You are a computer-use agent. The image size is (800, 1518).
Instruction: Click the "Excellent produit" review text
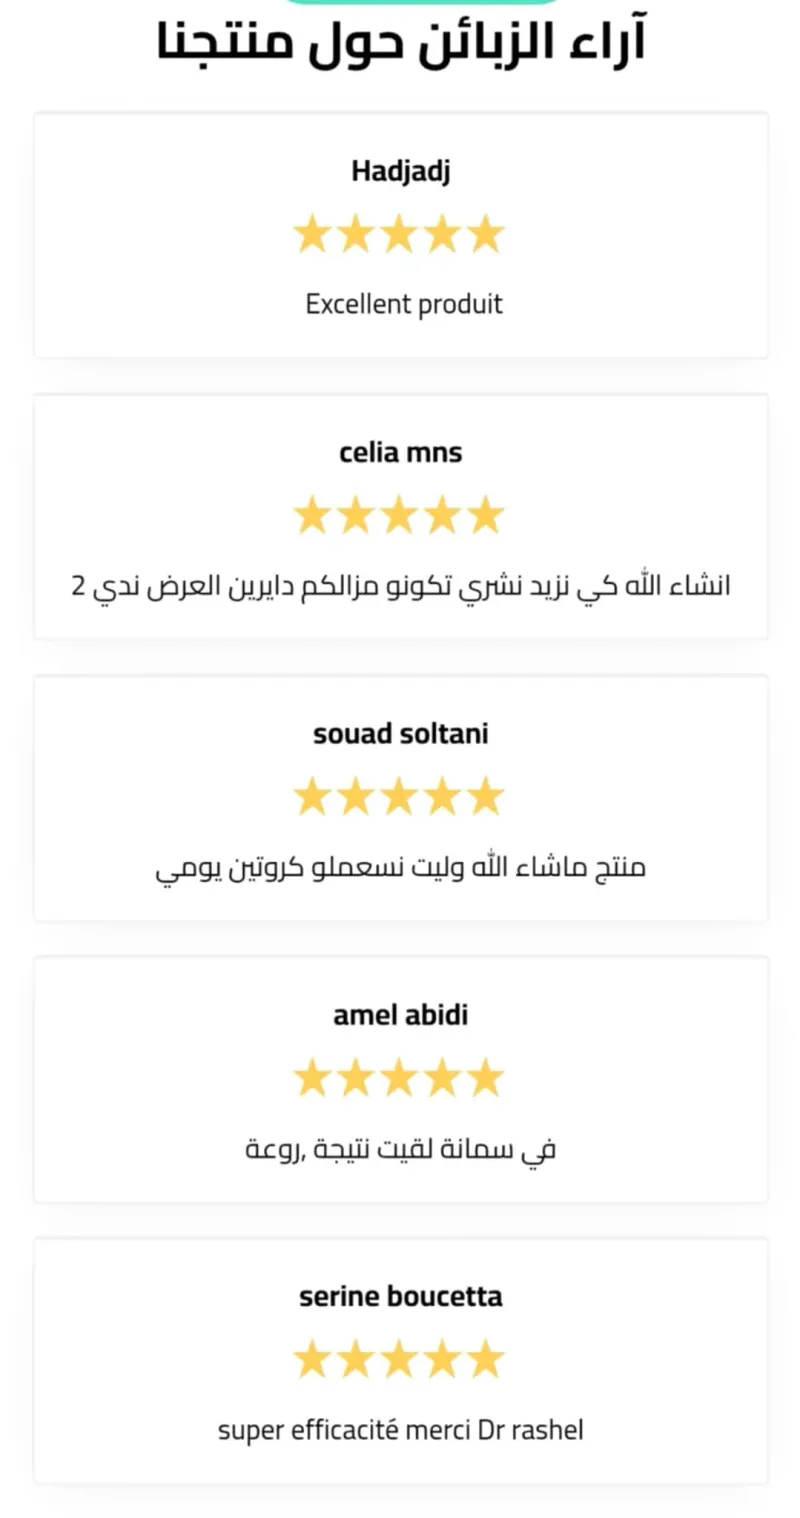pyautogui.click(x=403, y=304)
